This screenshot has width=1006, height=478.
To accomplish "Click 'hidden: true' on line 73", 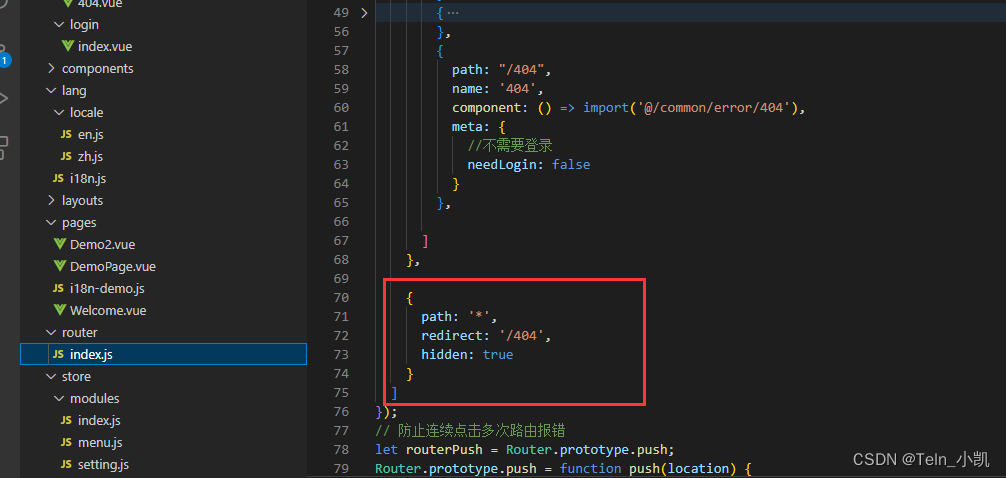I will [467, 354].
